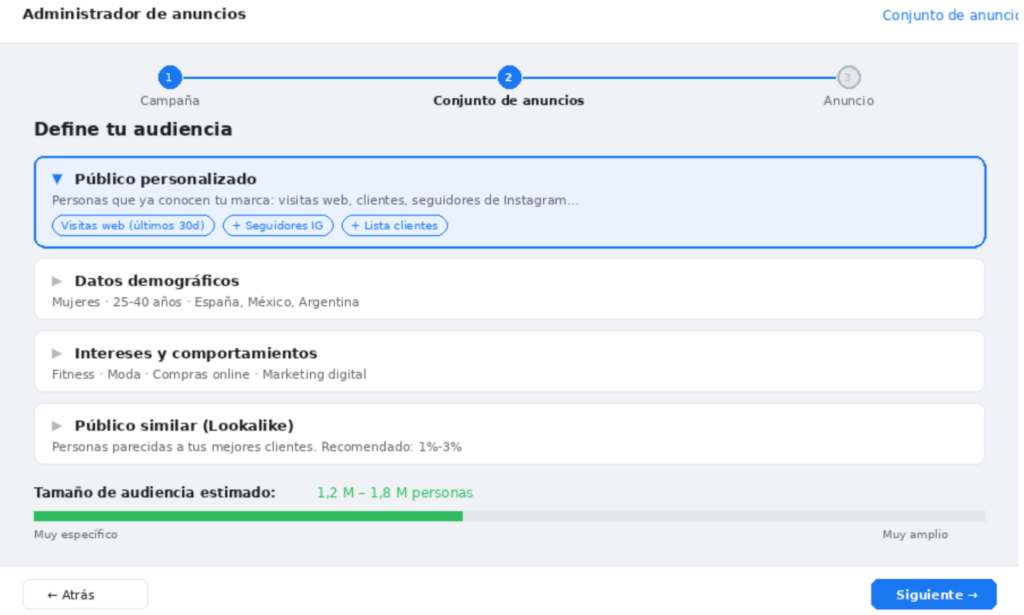Go to the Siguiente step
The height and width of the screenshot is (615, 1024).
click(x=934, y=595)
